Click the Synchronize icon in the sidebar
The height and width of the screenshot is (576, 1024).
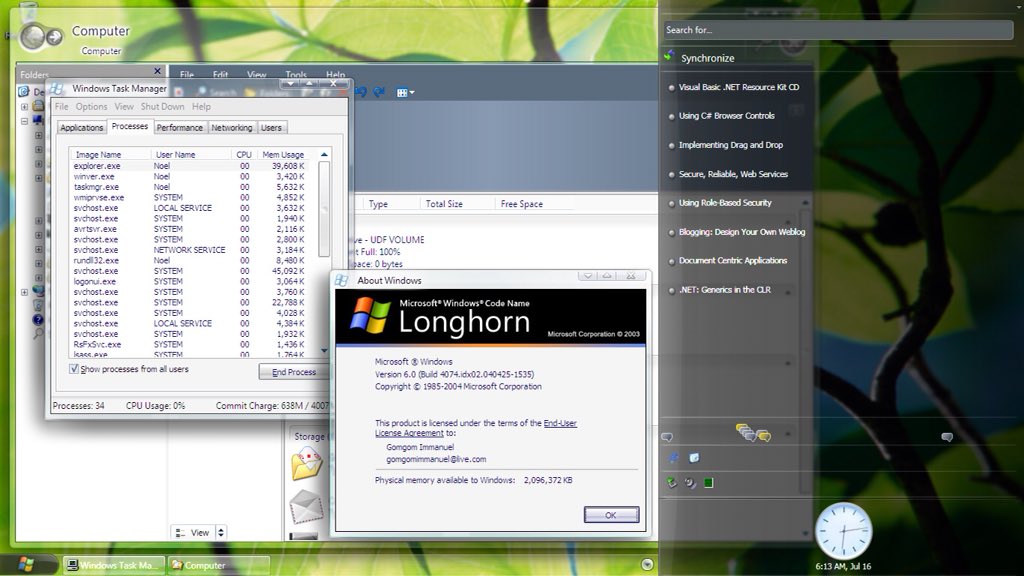(x=669, y=56)
